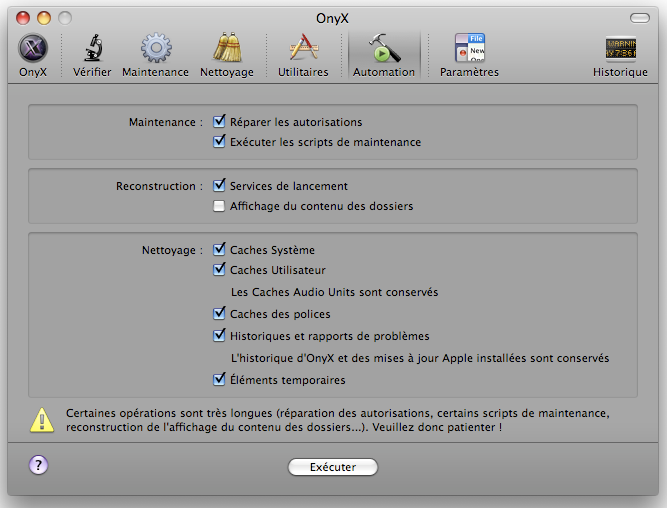The height and width of the screenshot is (508, 667).
Task: Open the OnyX info toolbar icon
Action: [x=33, y=48]
